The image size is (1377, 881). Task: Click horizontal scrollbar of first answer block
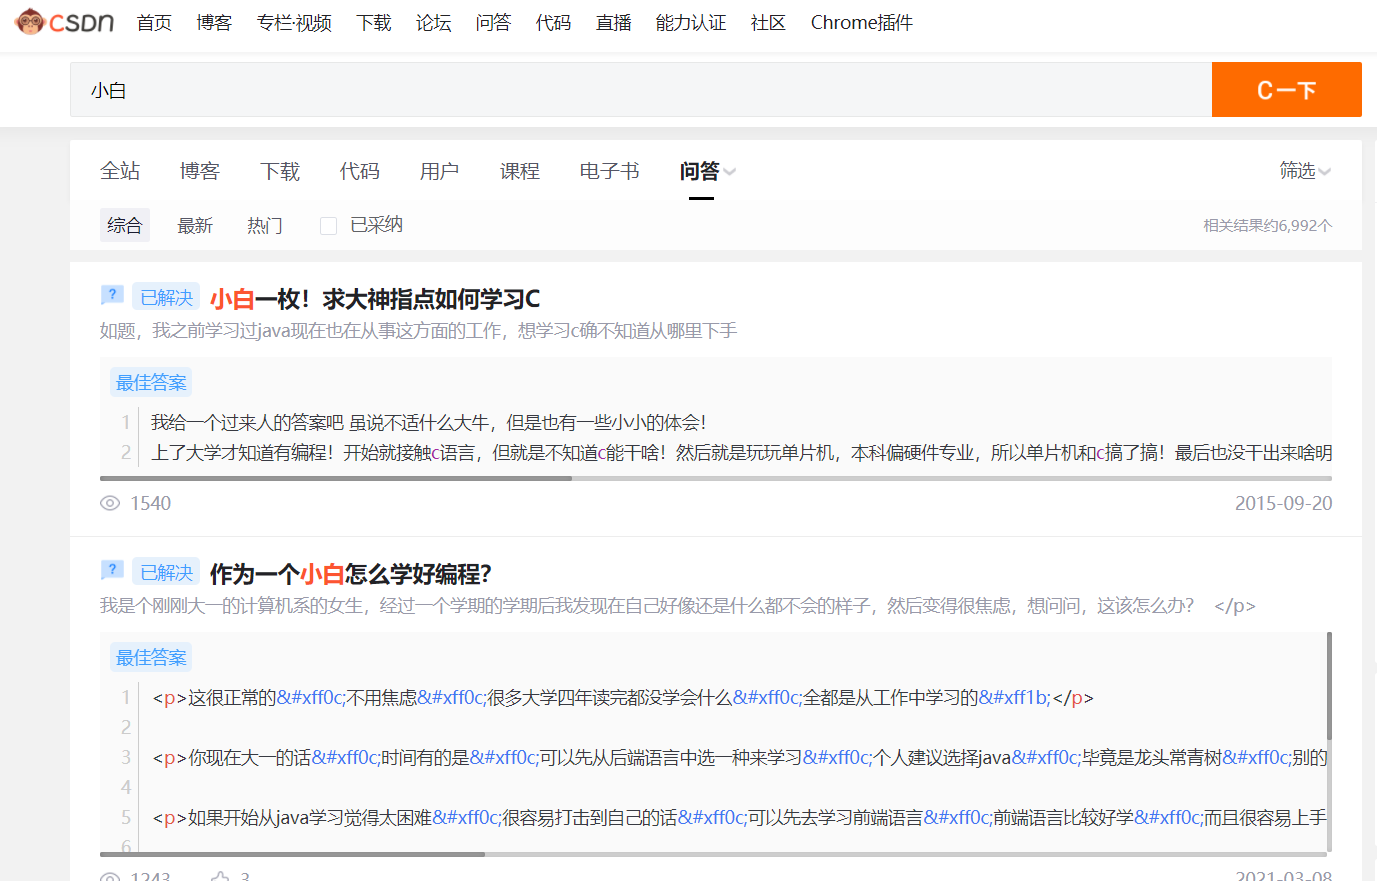336,478
